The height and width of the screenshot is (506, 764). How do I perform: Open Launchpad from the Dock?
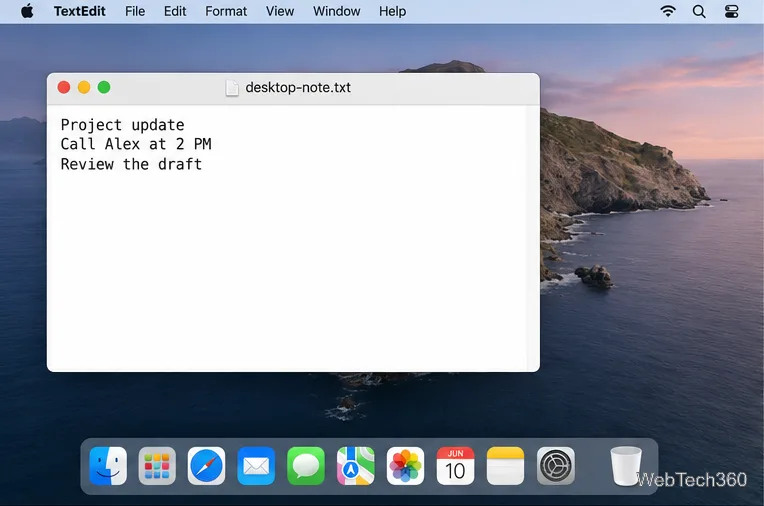click(157, 466)
